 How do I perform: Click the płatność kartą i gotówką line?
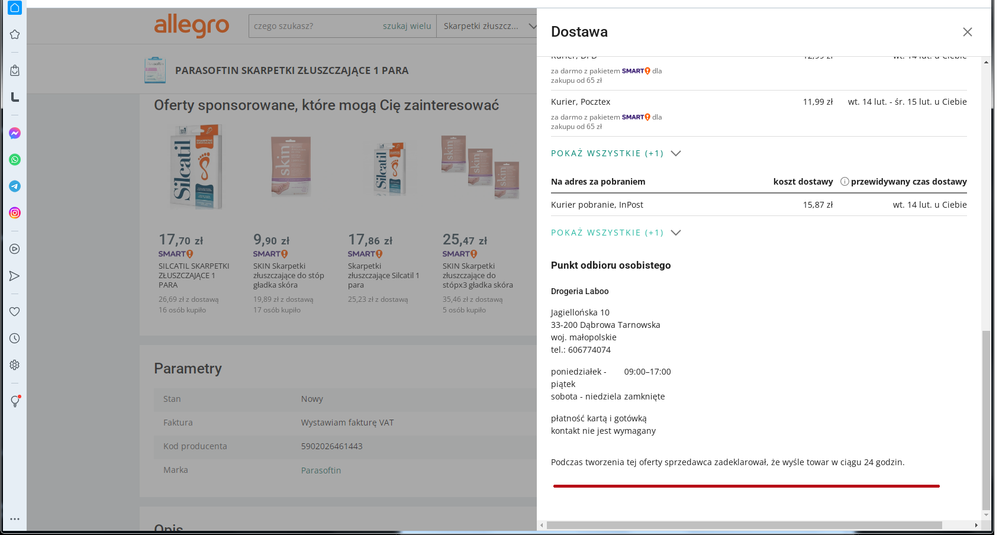pyautogui.click(x=599, y=418)
